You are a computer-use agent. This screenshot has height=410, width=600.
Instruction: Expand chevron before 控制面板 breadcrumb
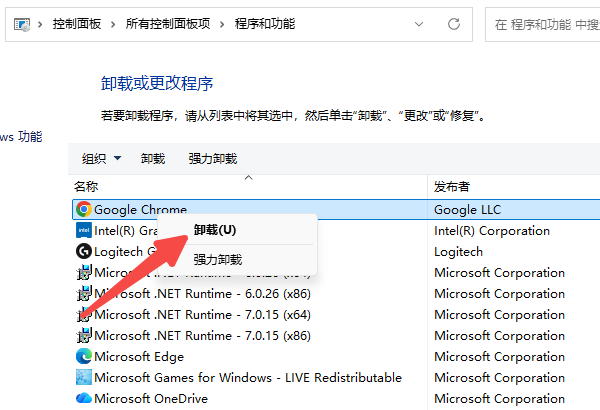coord(40,25)
